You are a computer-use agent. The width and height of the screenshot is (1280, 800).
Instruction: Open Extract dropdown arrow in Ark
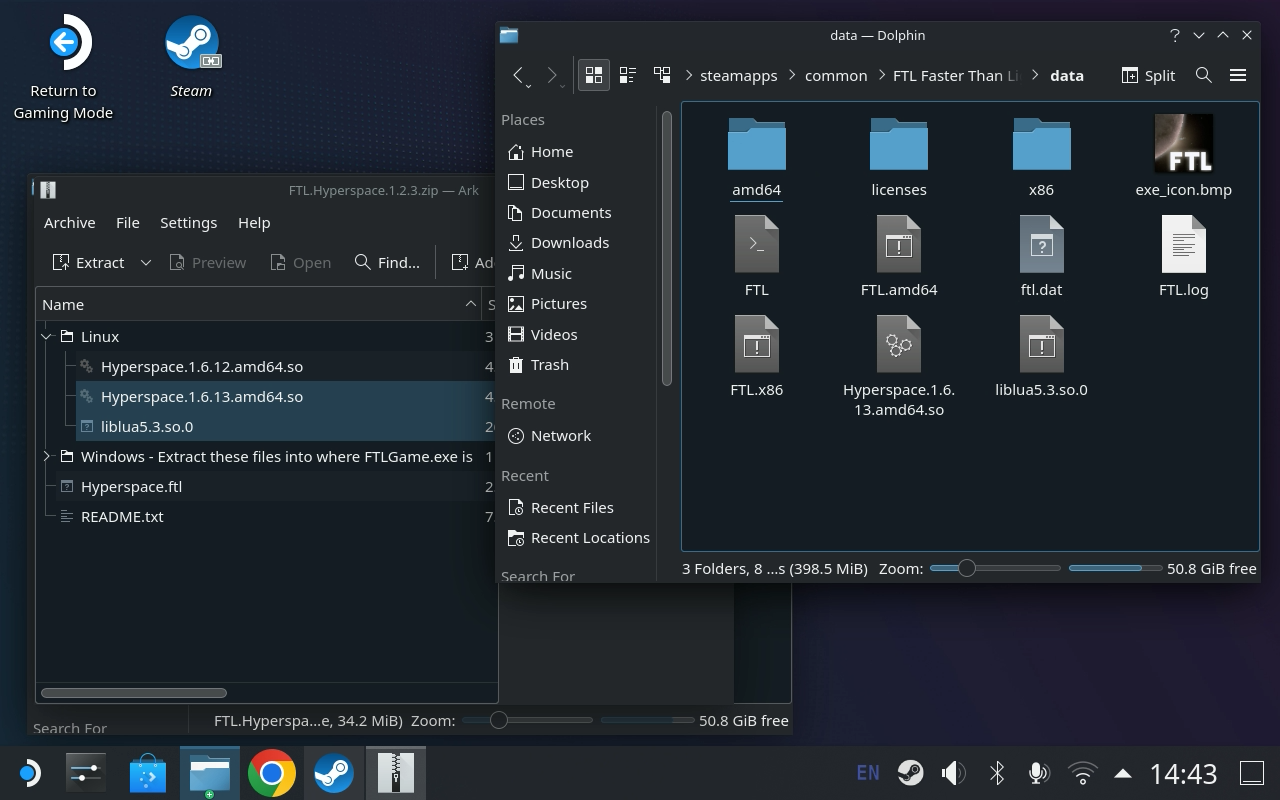click(145, 262)
